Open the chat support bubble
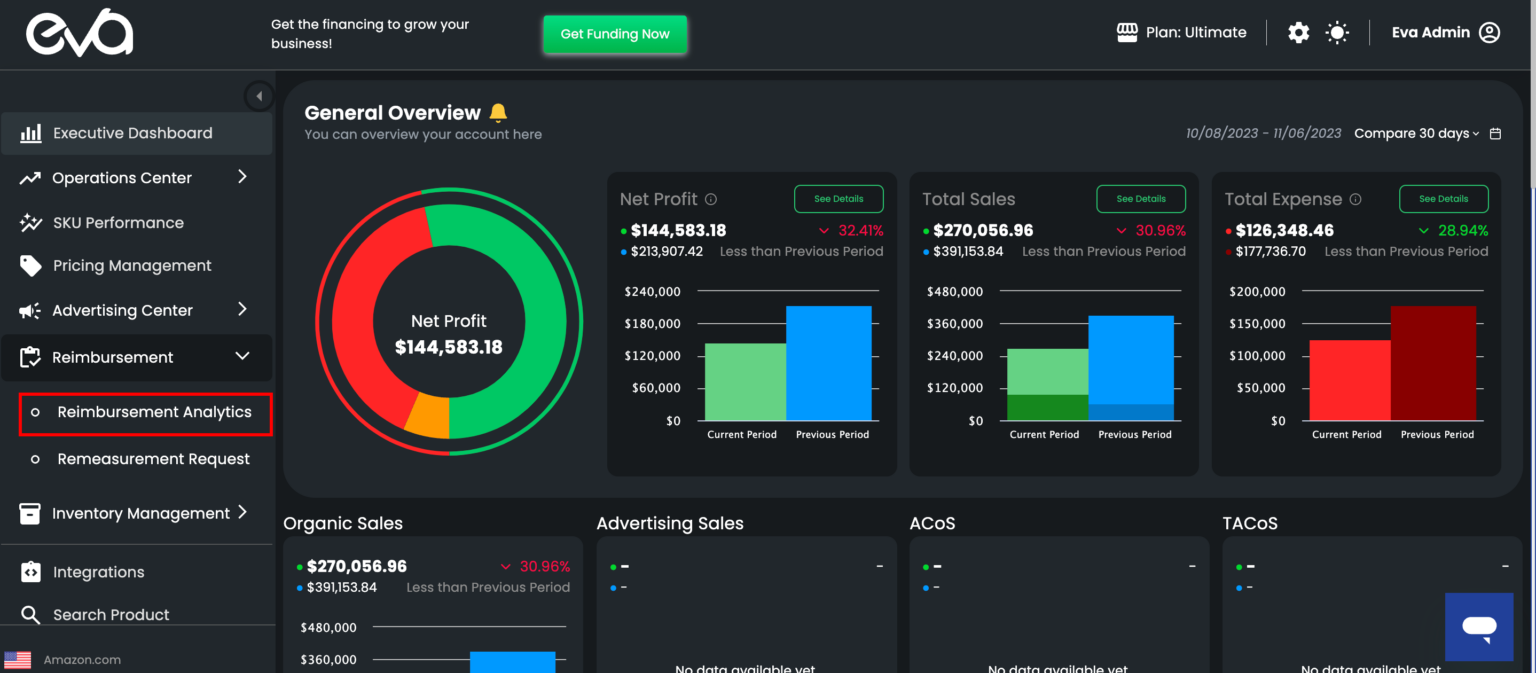Viewport: 1536px width, 673px height. [x=1479, y=627]
